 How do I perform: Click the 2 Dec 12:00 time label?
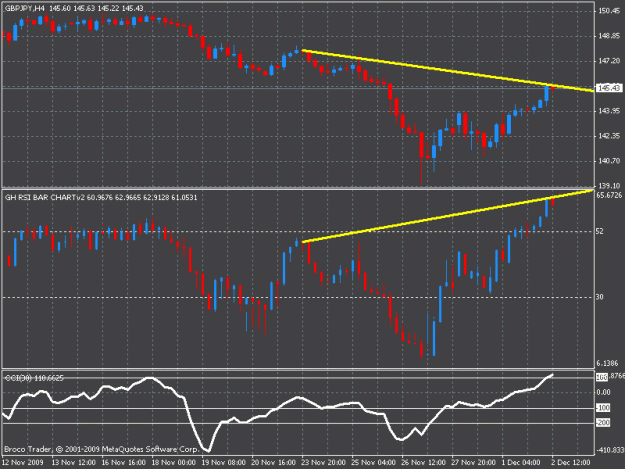click(x=571, y=462)
